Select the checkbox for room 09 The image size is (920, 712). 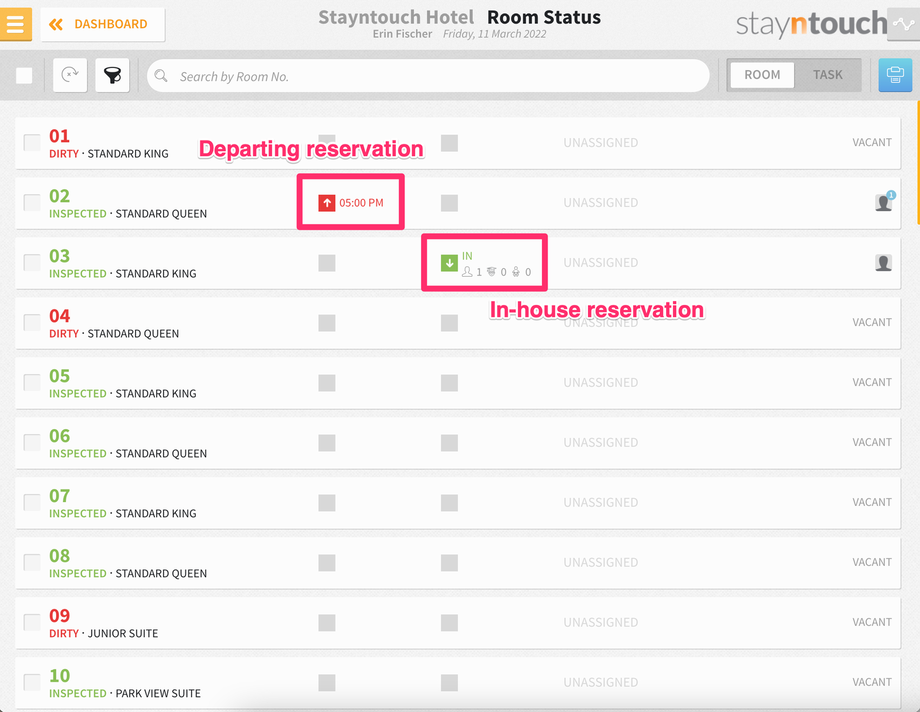[32, 622]
